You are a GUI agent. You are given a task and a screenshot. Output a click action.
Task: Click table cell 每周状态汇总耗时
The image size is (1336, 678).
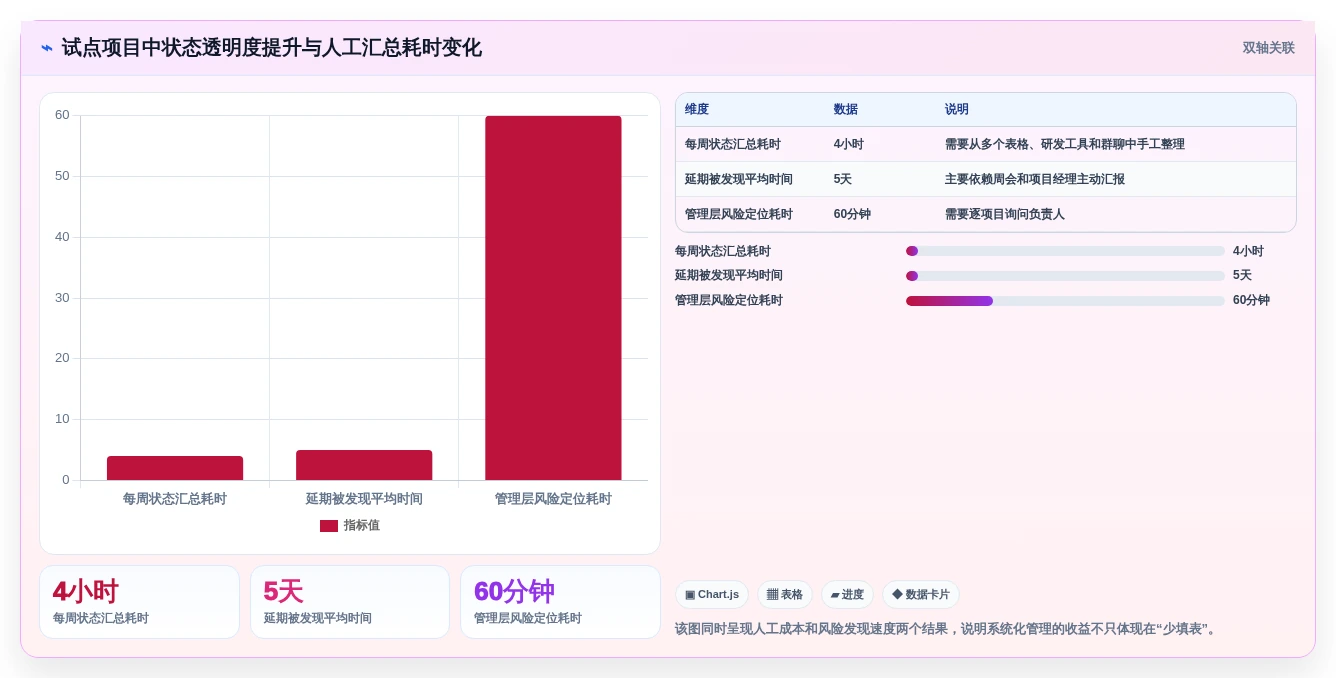point(733,145)
